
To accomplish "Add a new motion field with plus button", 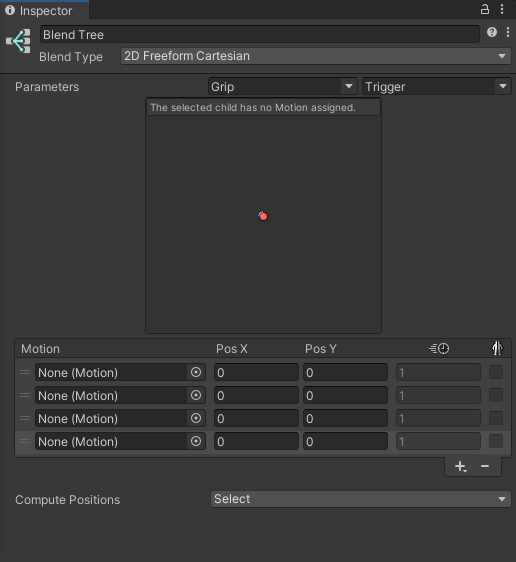I will [x=460, y=466].
